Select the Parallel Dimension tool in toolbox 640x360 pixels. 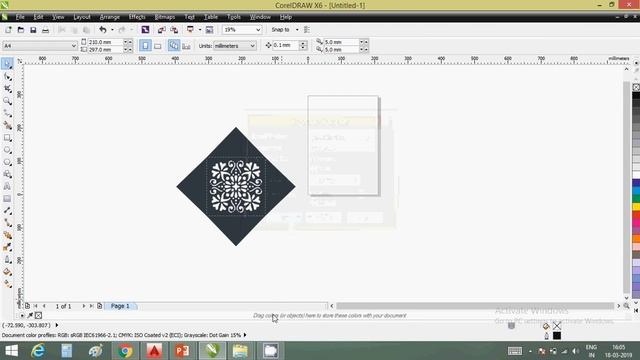point(7,211)
